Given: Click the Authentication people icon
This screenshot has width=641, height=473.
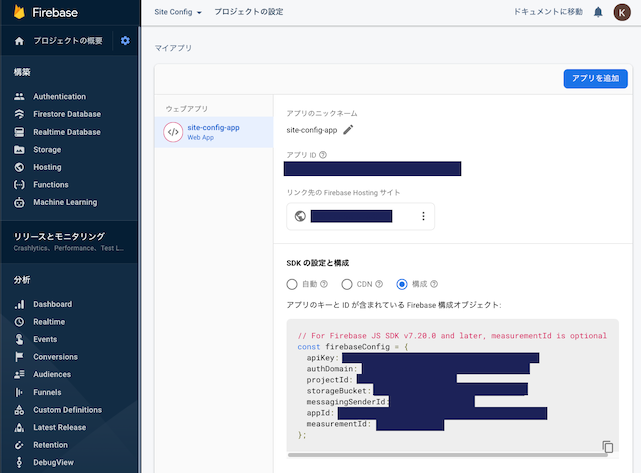Looking at the screenshot, I should tap(19, 96).
